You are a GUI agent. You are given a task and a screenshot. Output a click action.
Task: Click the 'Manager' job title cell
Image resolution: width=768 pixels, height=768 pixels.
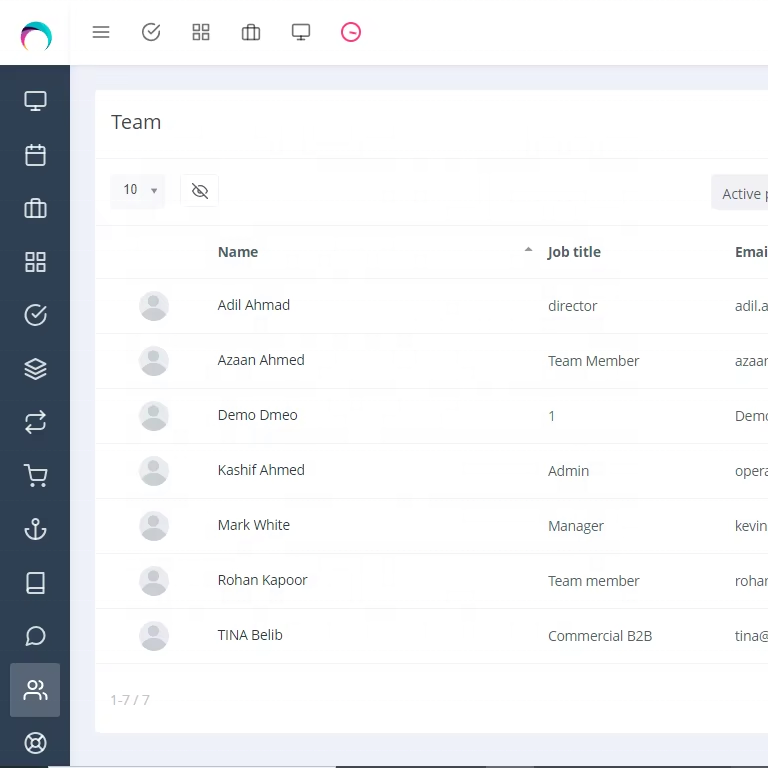pos(576,526)
